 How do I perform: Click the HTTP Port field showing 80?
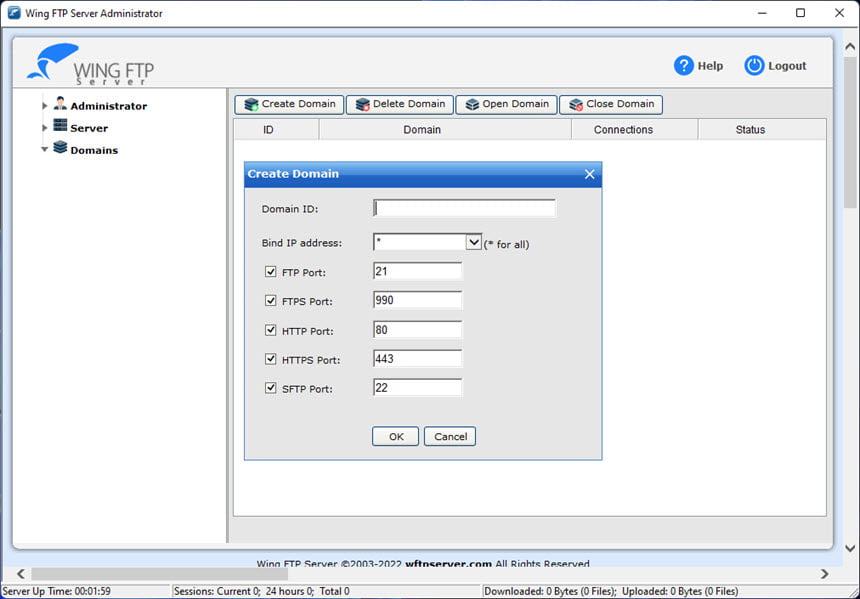(x=417, y=330)
